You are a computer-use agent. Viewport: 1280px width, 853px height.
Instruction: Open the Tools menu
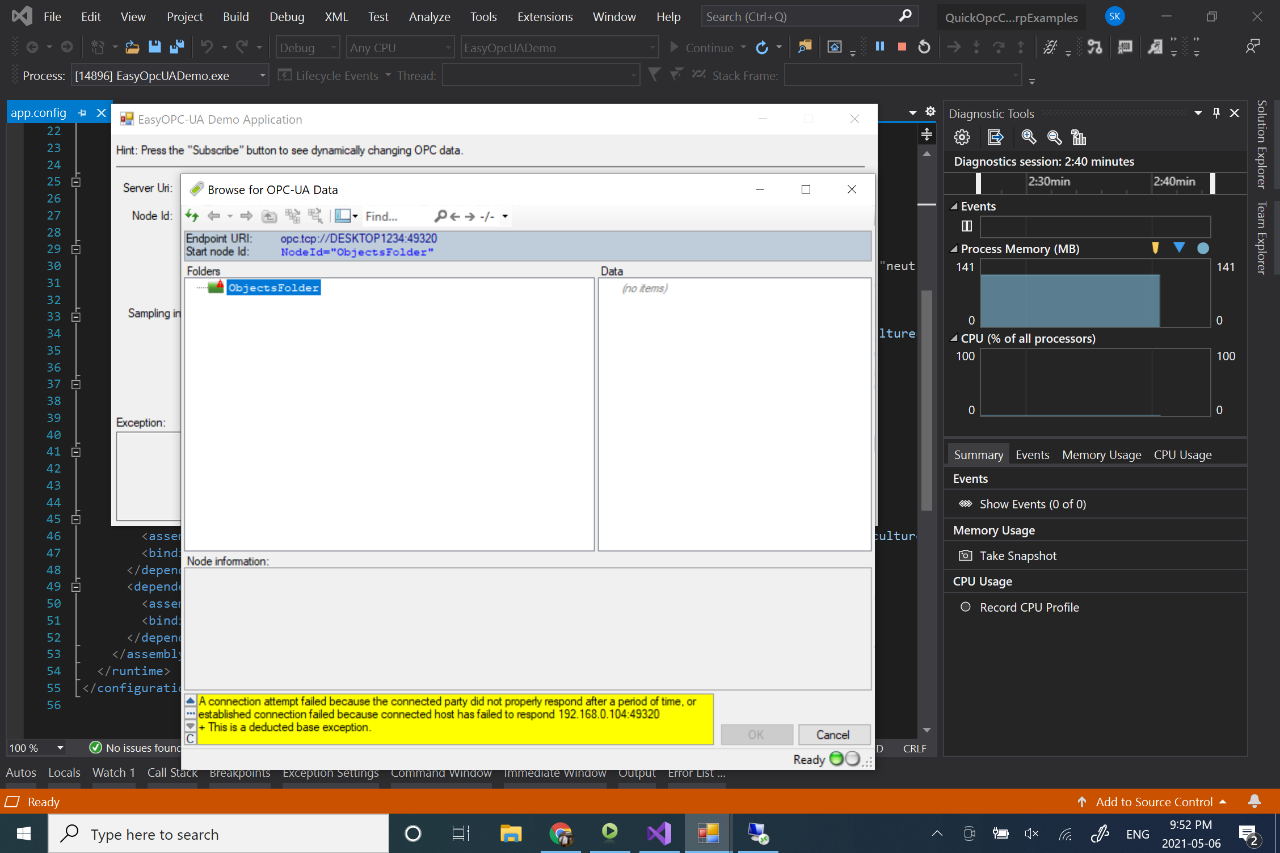click(x=483, y=17)
